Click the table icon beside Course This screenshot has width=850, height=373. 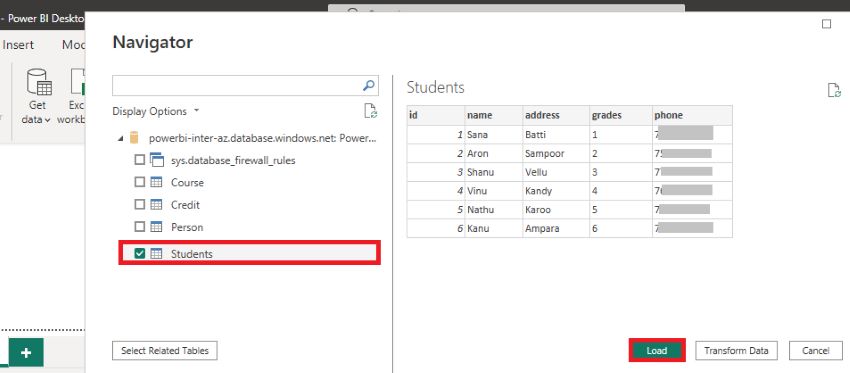pyautogui.click(x=156, y=183)
